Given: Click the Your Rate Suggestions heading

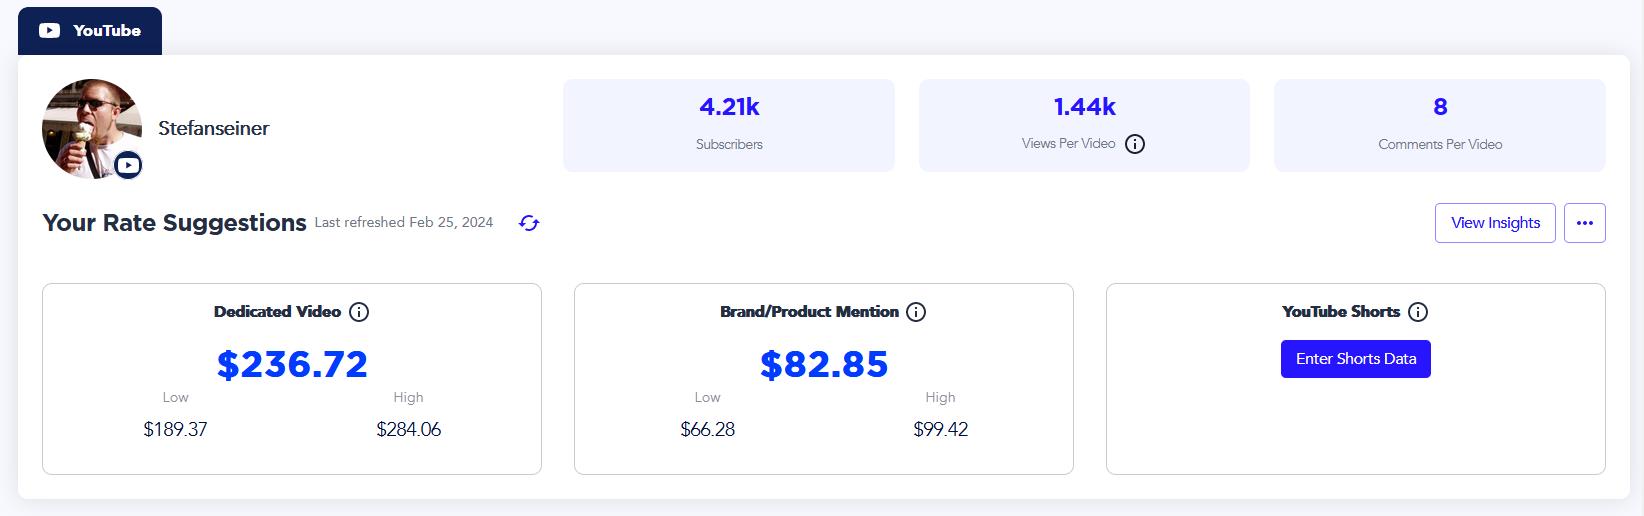Looking at the screenshot, I should [174, 223].
